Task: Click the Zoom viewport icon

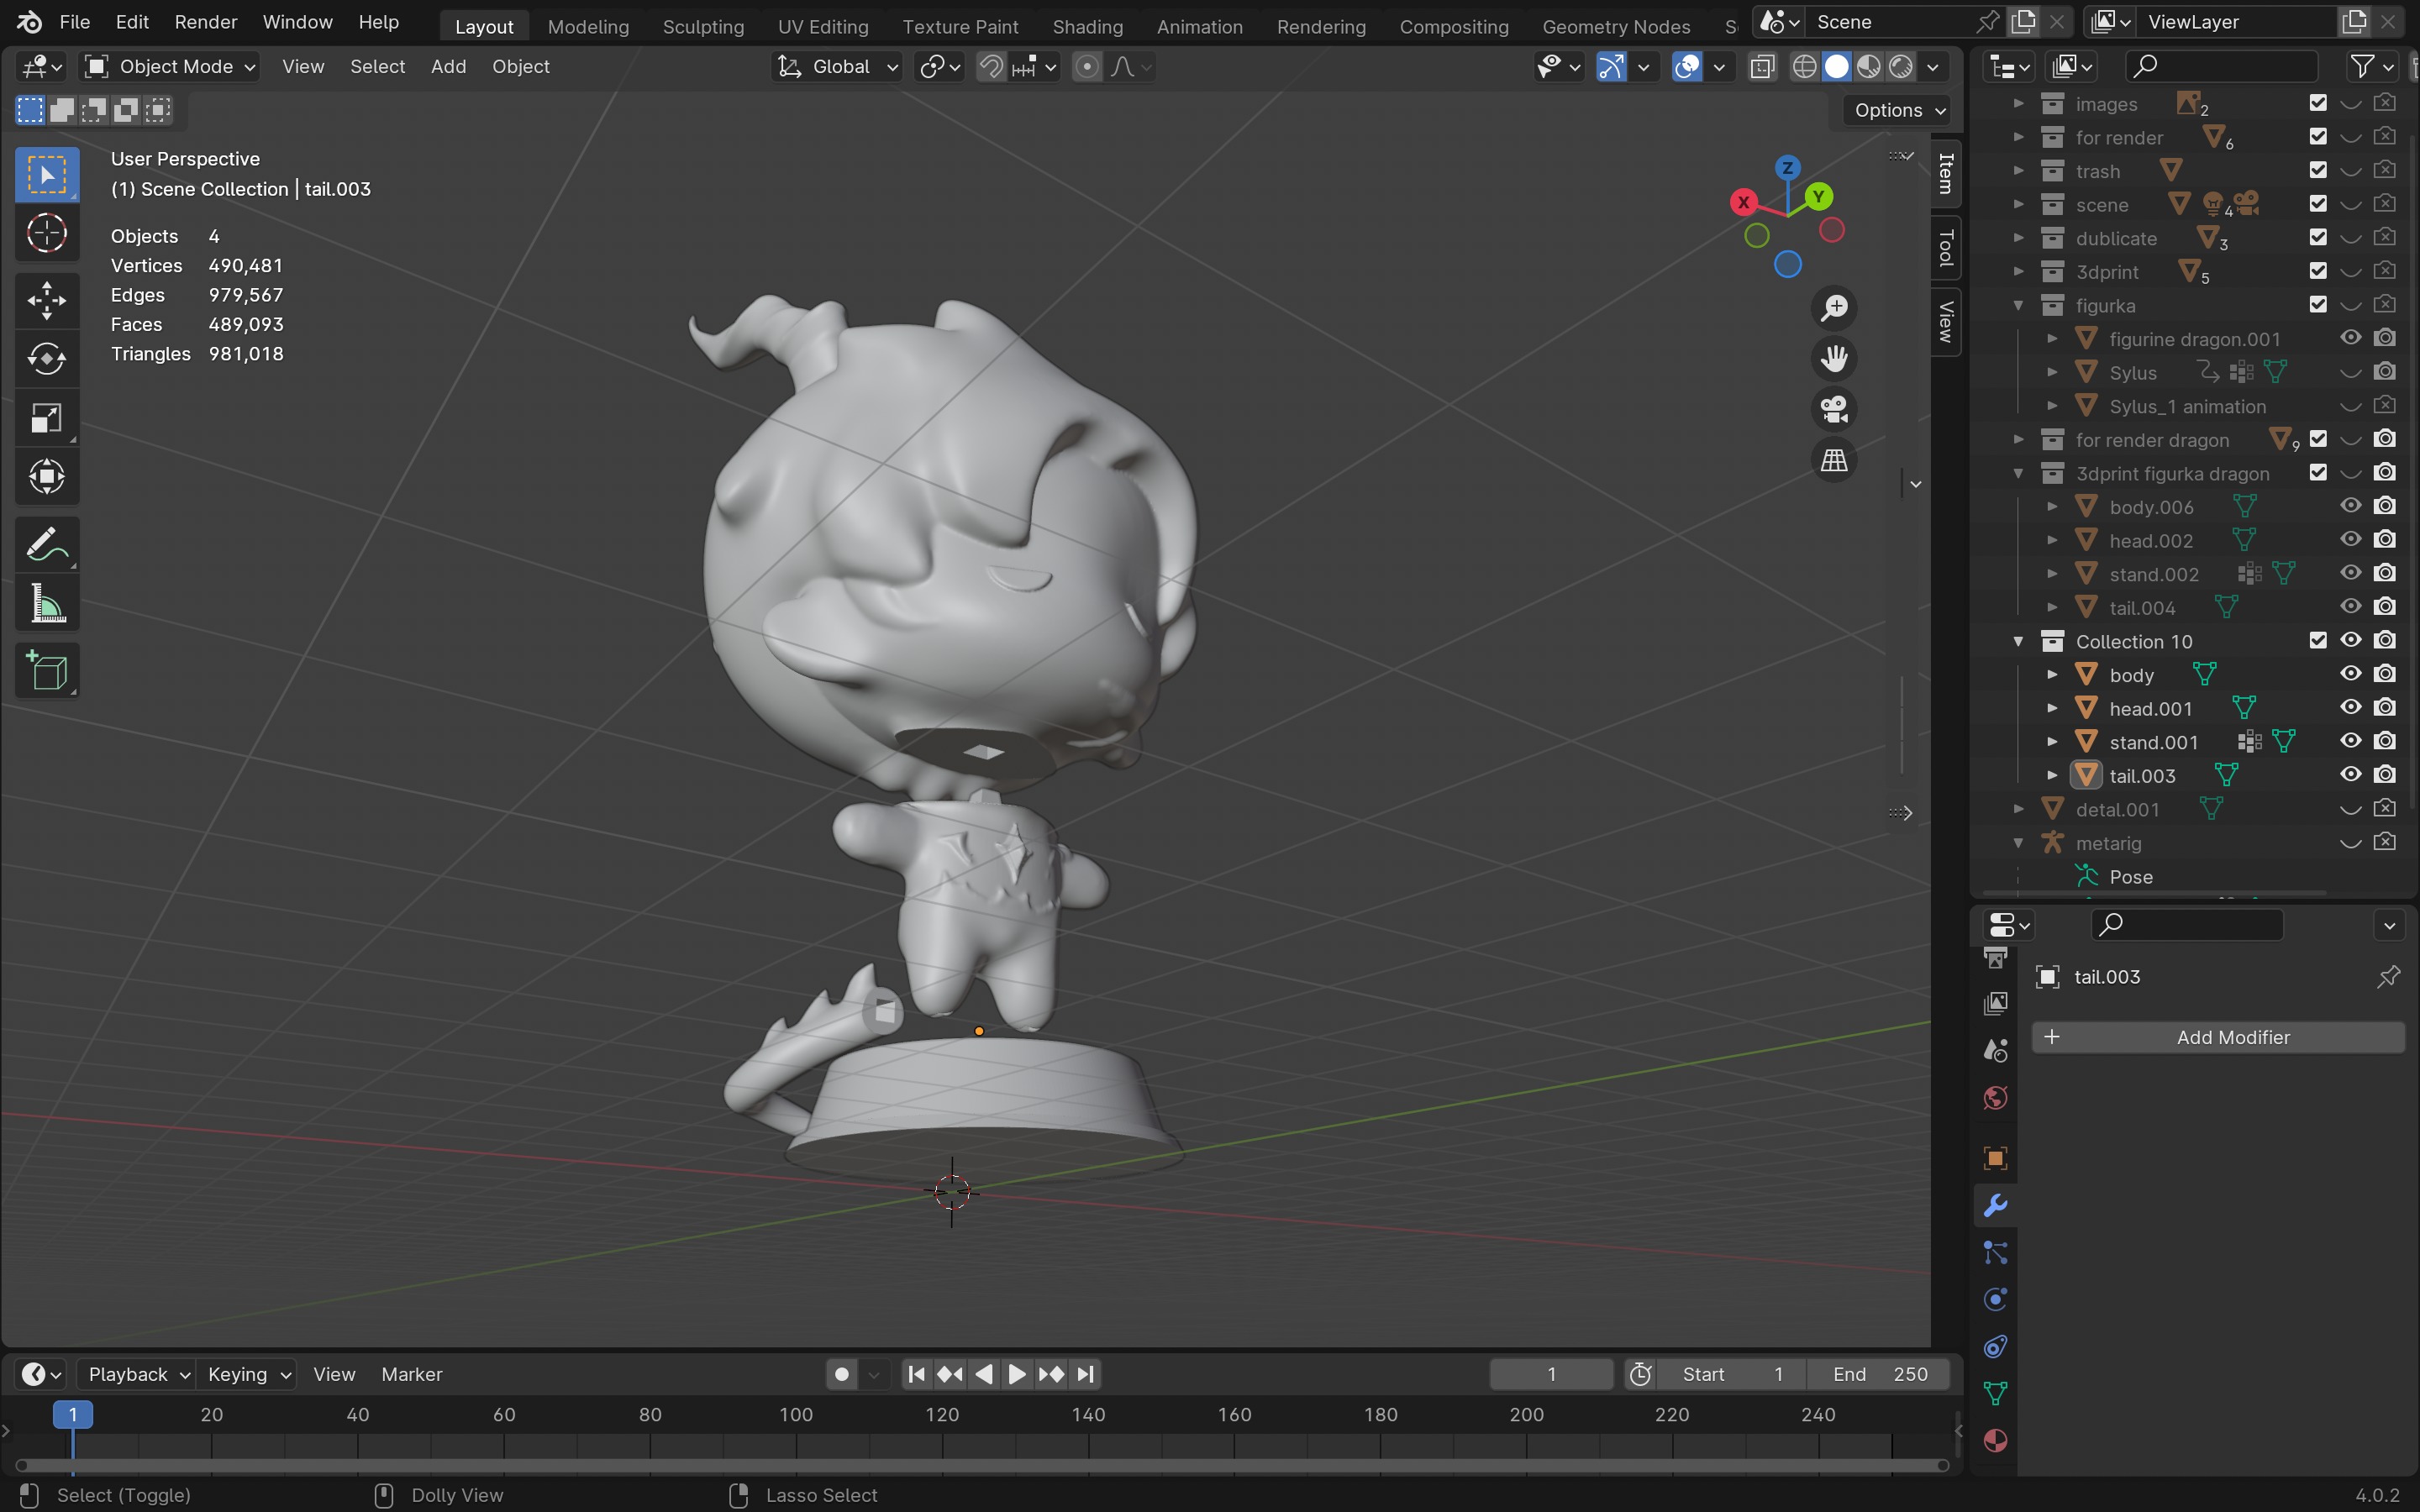Action: (1834, 308)
